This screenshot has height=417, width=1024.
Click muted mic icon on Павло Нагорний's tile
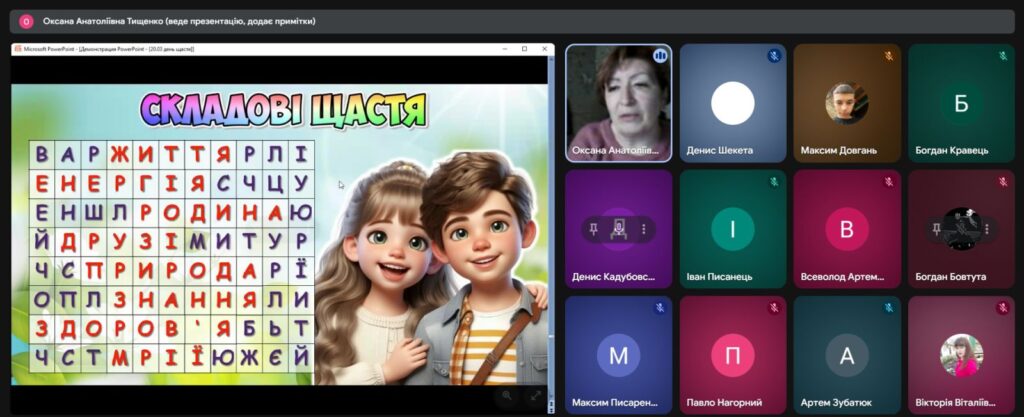tap(773, 308)
